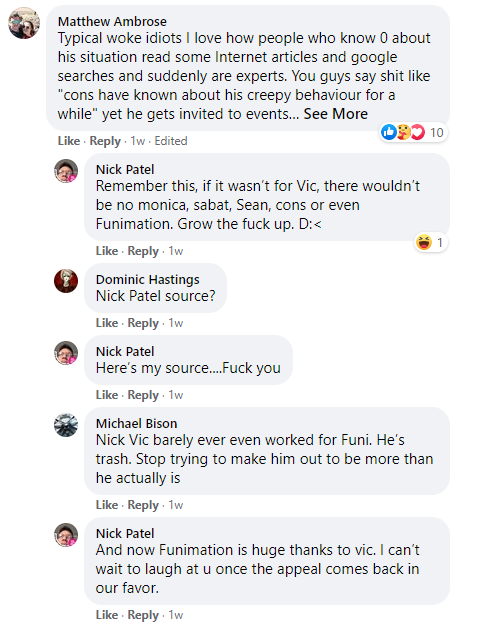Viewport: 484px width, 625px height.
Task: Click Nick Patel's avatar beside 'And now Funimation' reply
Action: [x=66, y=535]
